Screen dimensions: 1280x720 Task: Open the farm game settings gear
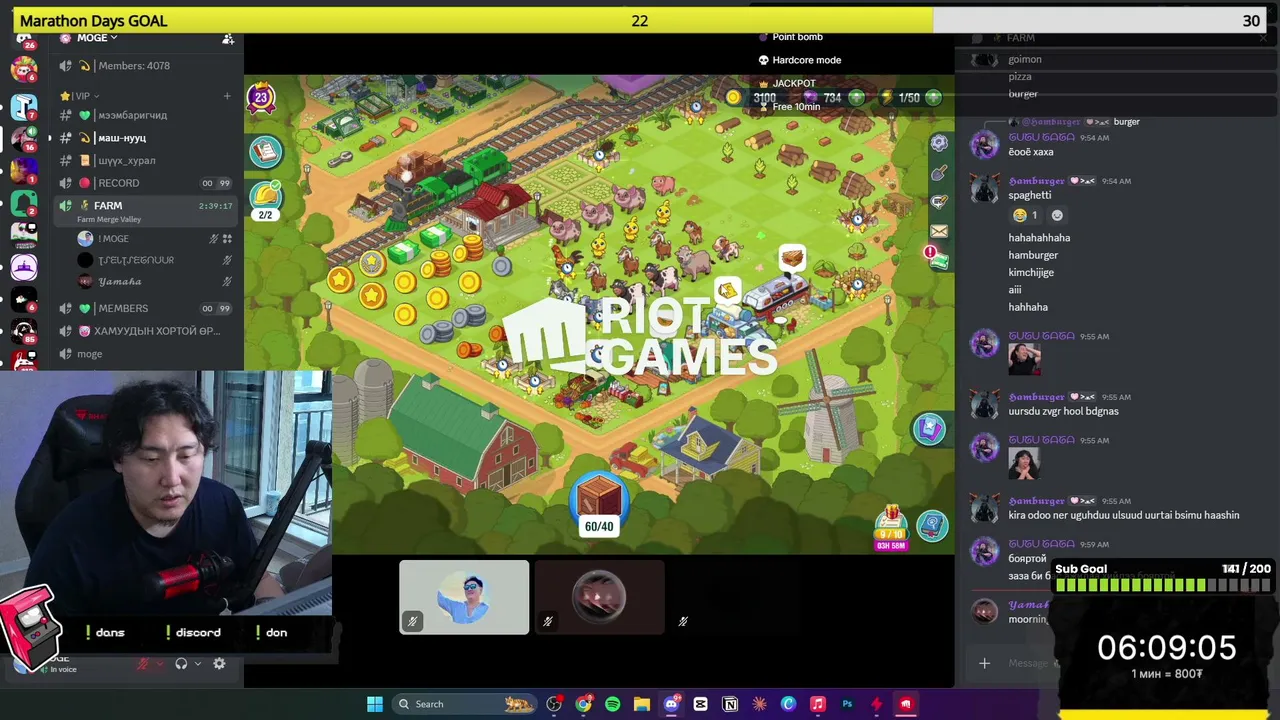(x=939, y=143)
